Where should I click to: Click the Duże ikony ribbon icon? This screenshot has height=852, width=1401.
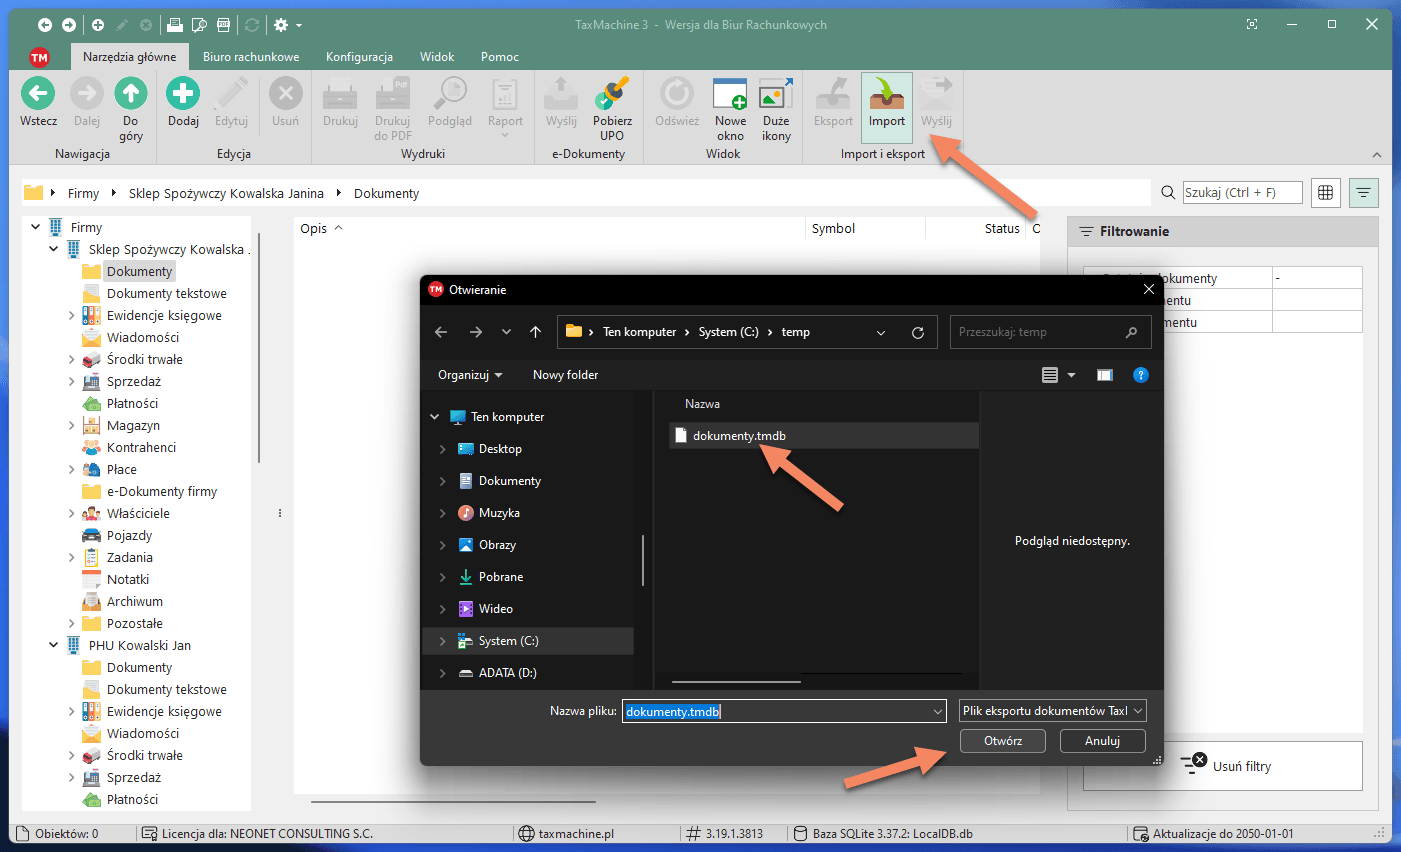[776, 95]
